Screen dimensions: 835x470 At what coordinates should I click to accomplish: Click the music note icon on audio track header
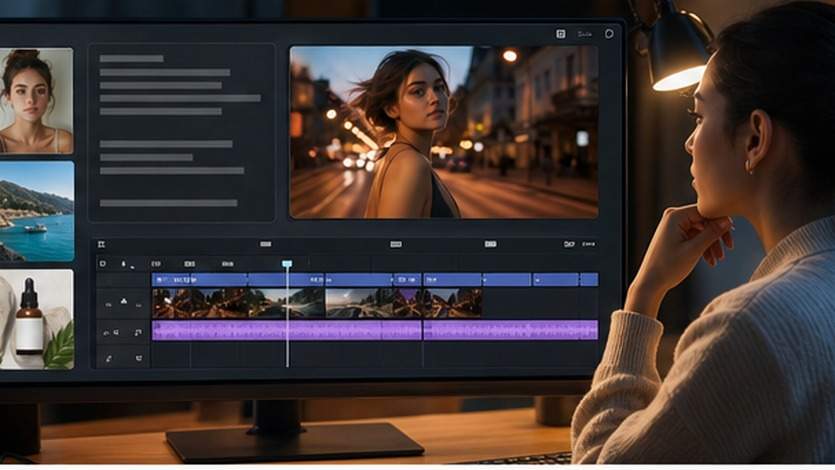138,333
